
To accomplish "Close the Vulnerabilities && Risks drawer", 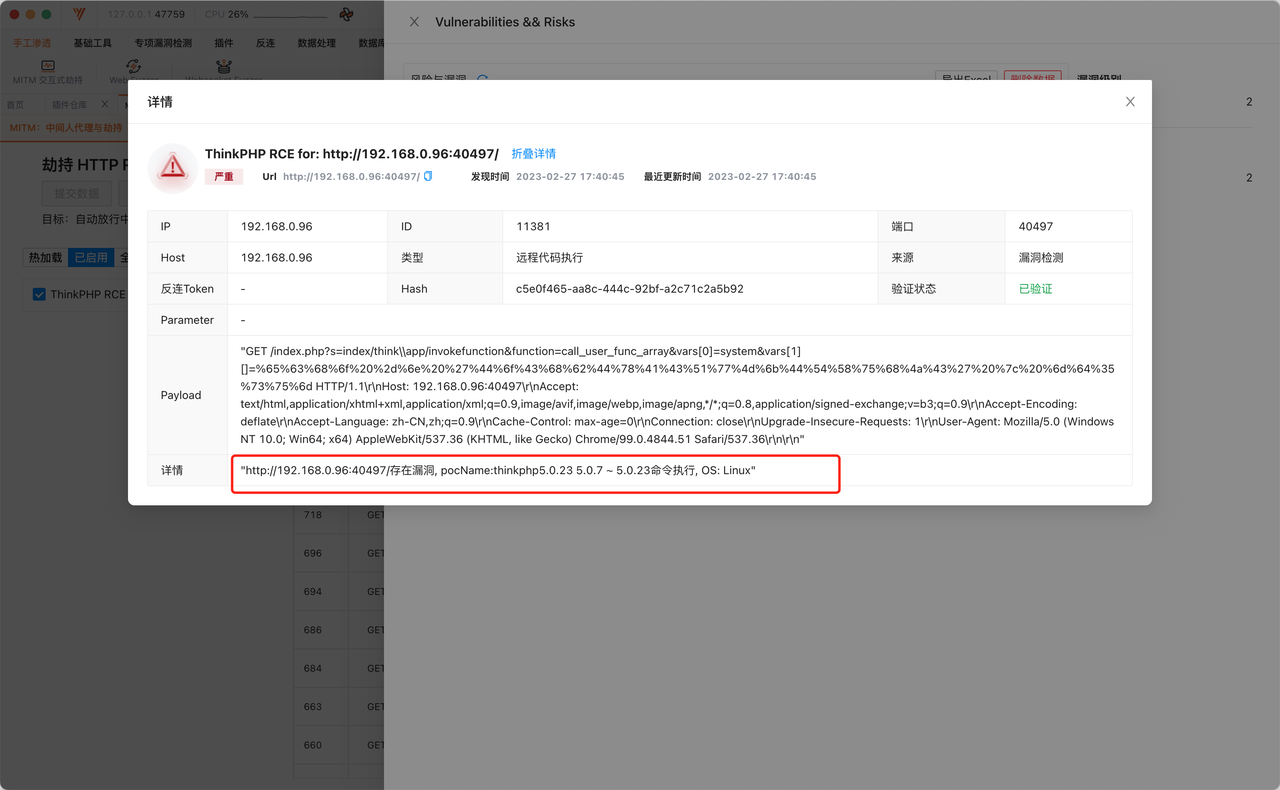I will click(414, 22).
